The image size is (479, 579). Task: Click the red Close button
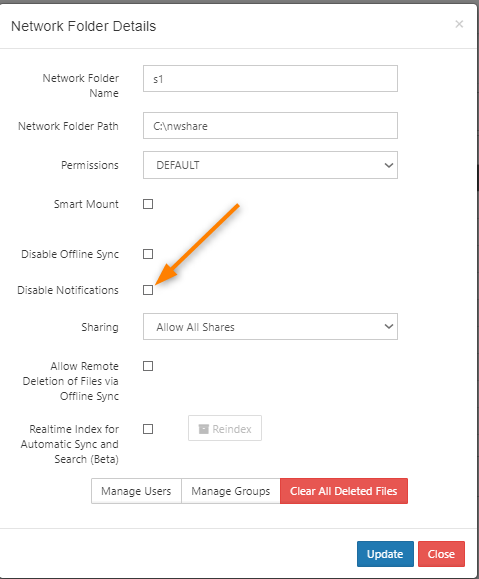coord(441,554)
